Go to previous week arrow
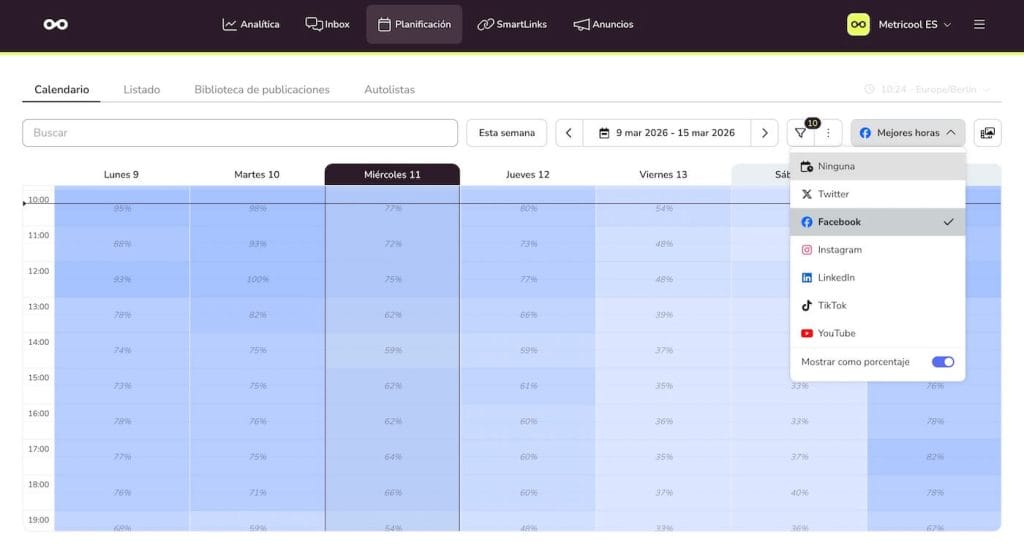This screenshot has width=1024, height=554. click(569, 133)
